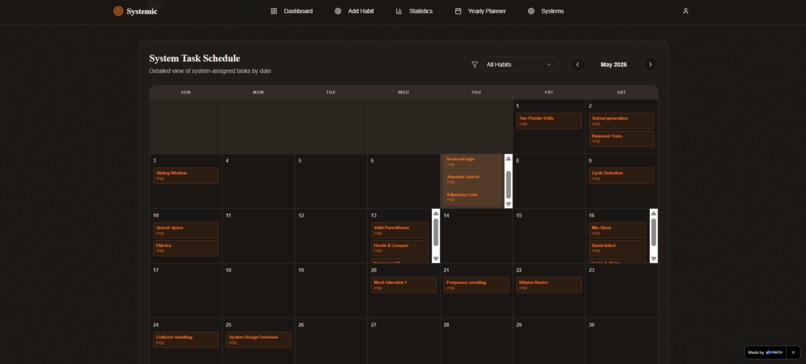Image resolution: width=806 pixels, height=364 pixels.
Task: Open the Standard Search task
Action: 472,179
